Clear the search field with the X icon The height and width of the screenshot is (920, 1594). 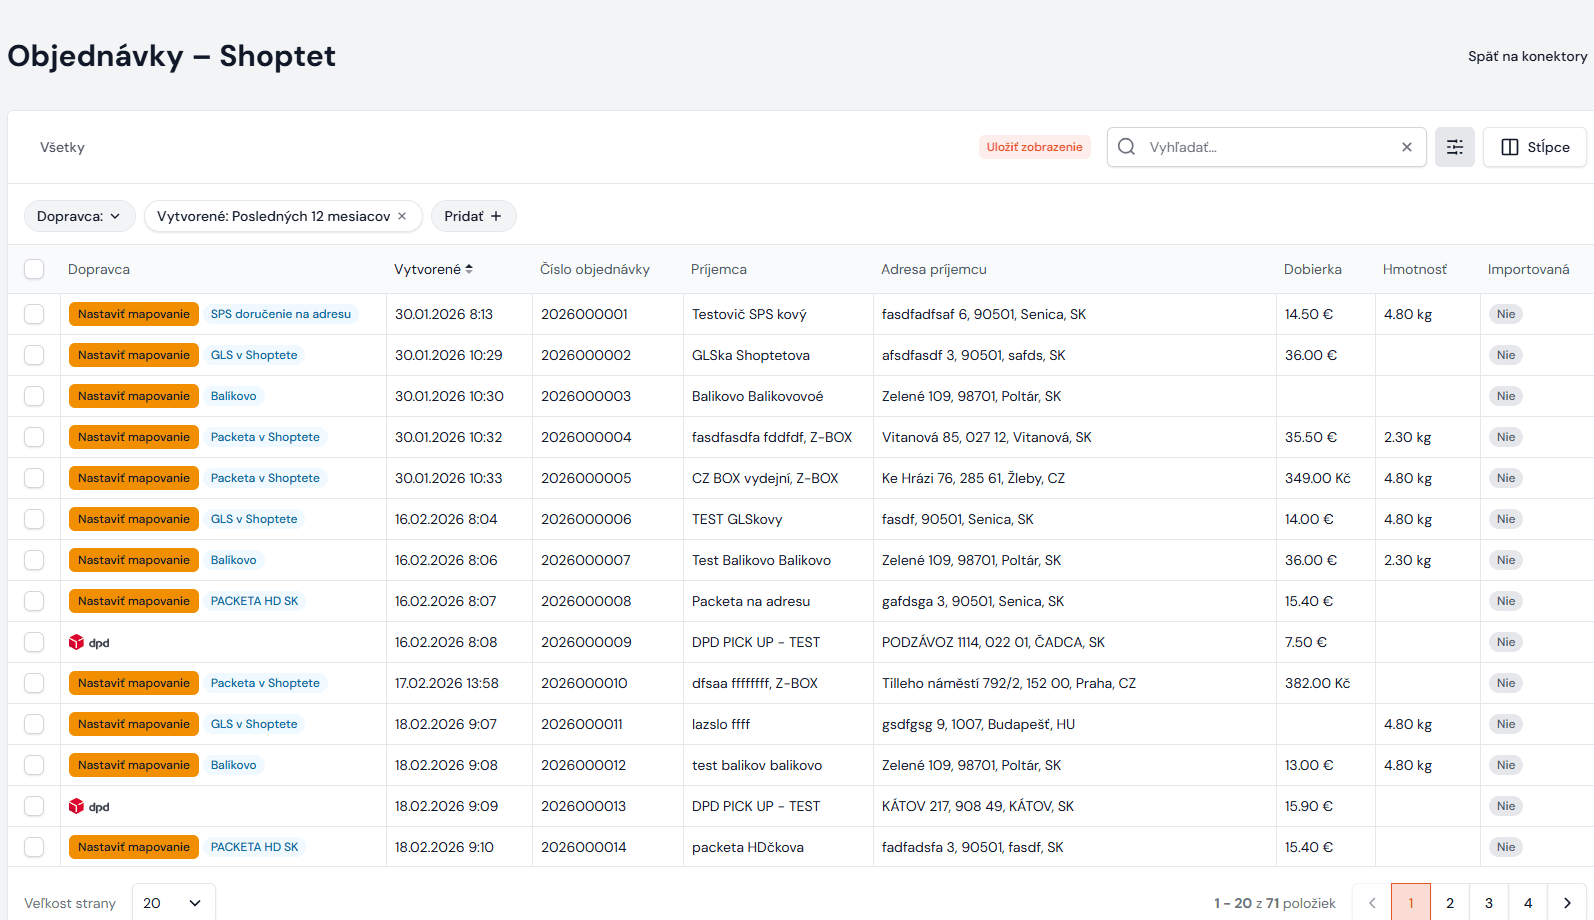point(1406,147)
